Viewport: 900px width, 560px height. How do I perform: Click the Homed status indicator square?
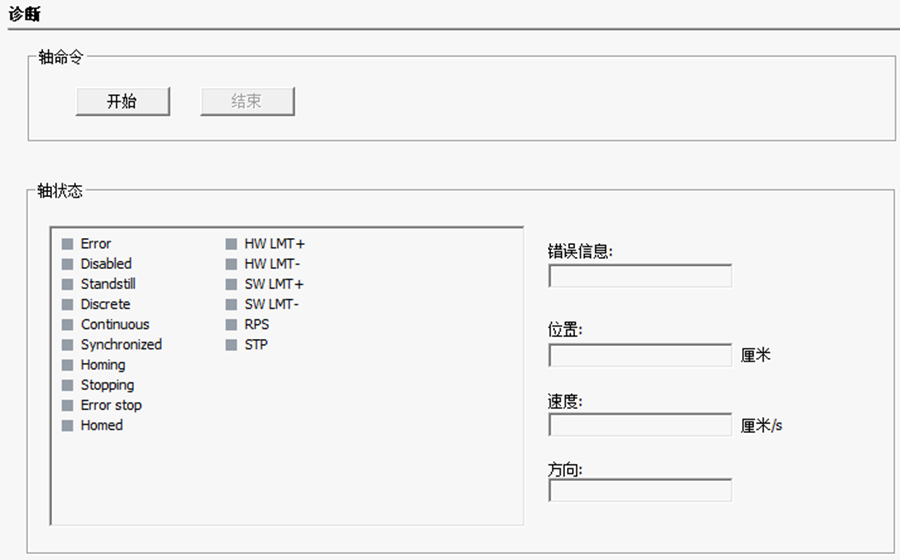pyautogui.click(x=67, y=426)
